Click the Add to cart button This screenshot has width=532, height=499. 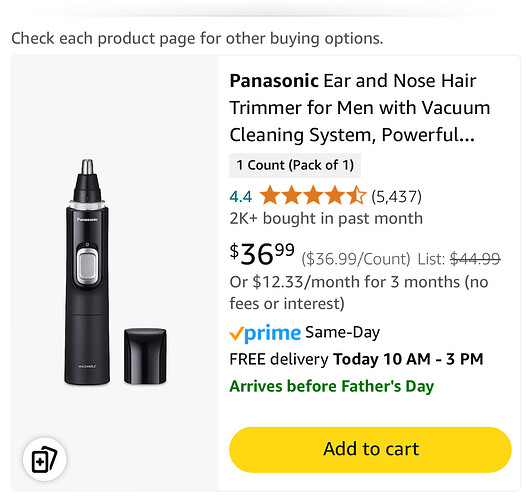pos(370,449)
